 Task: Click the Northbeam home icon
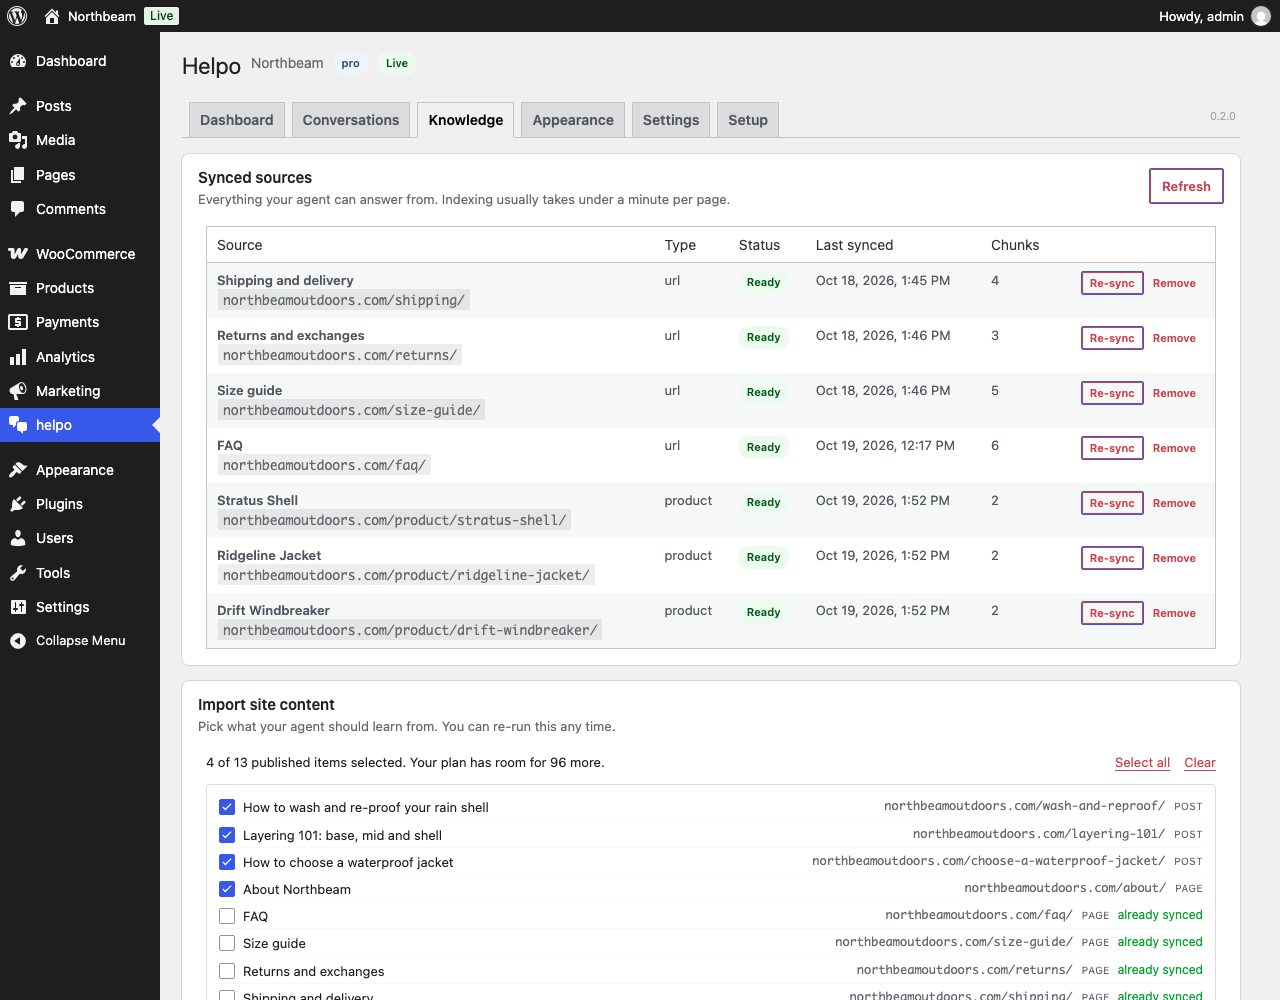52,16
